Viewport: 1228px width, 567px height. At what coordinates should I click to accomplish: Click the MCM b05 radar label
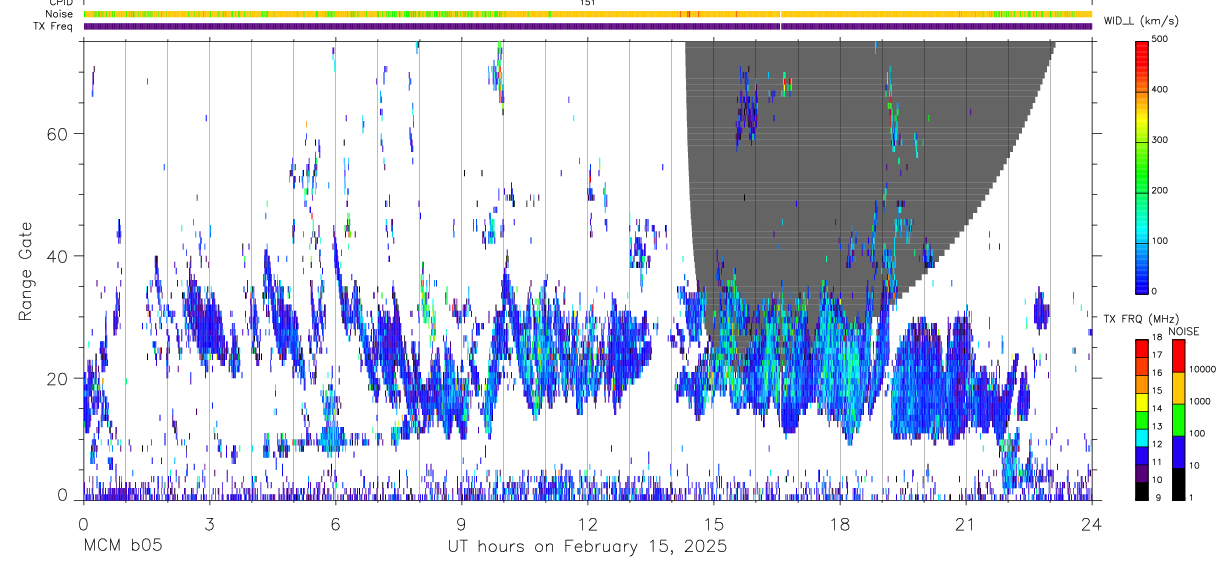point(122,547)
